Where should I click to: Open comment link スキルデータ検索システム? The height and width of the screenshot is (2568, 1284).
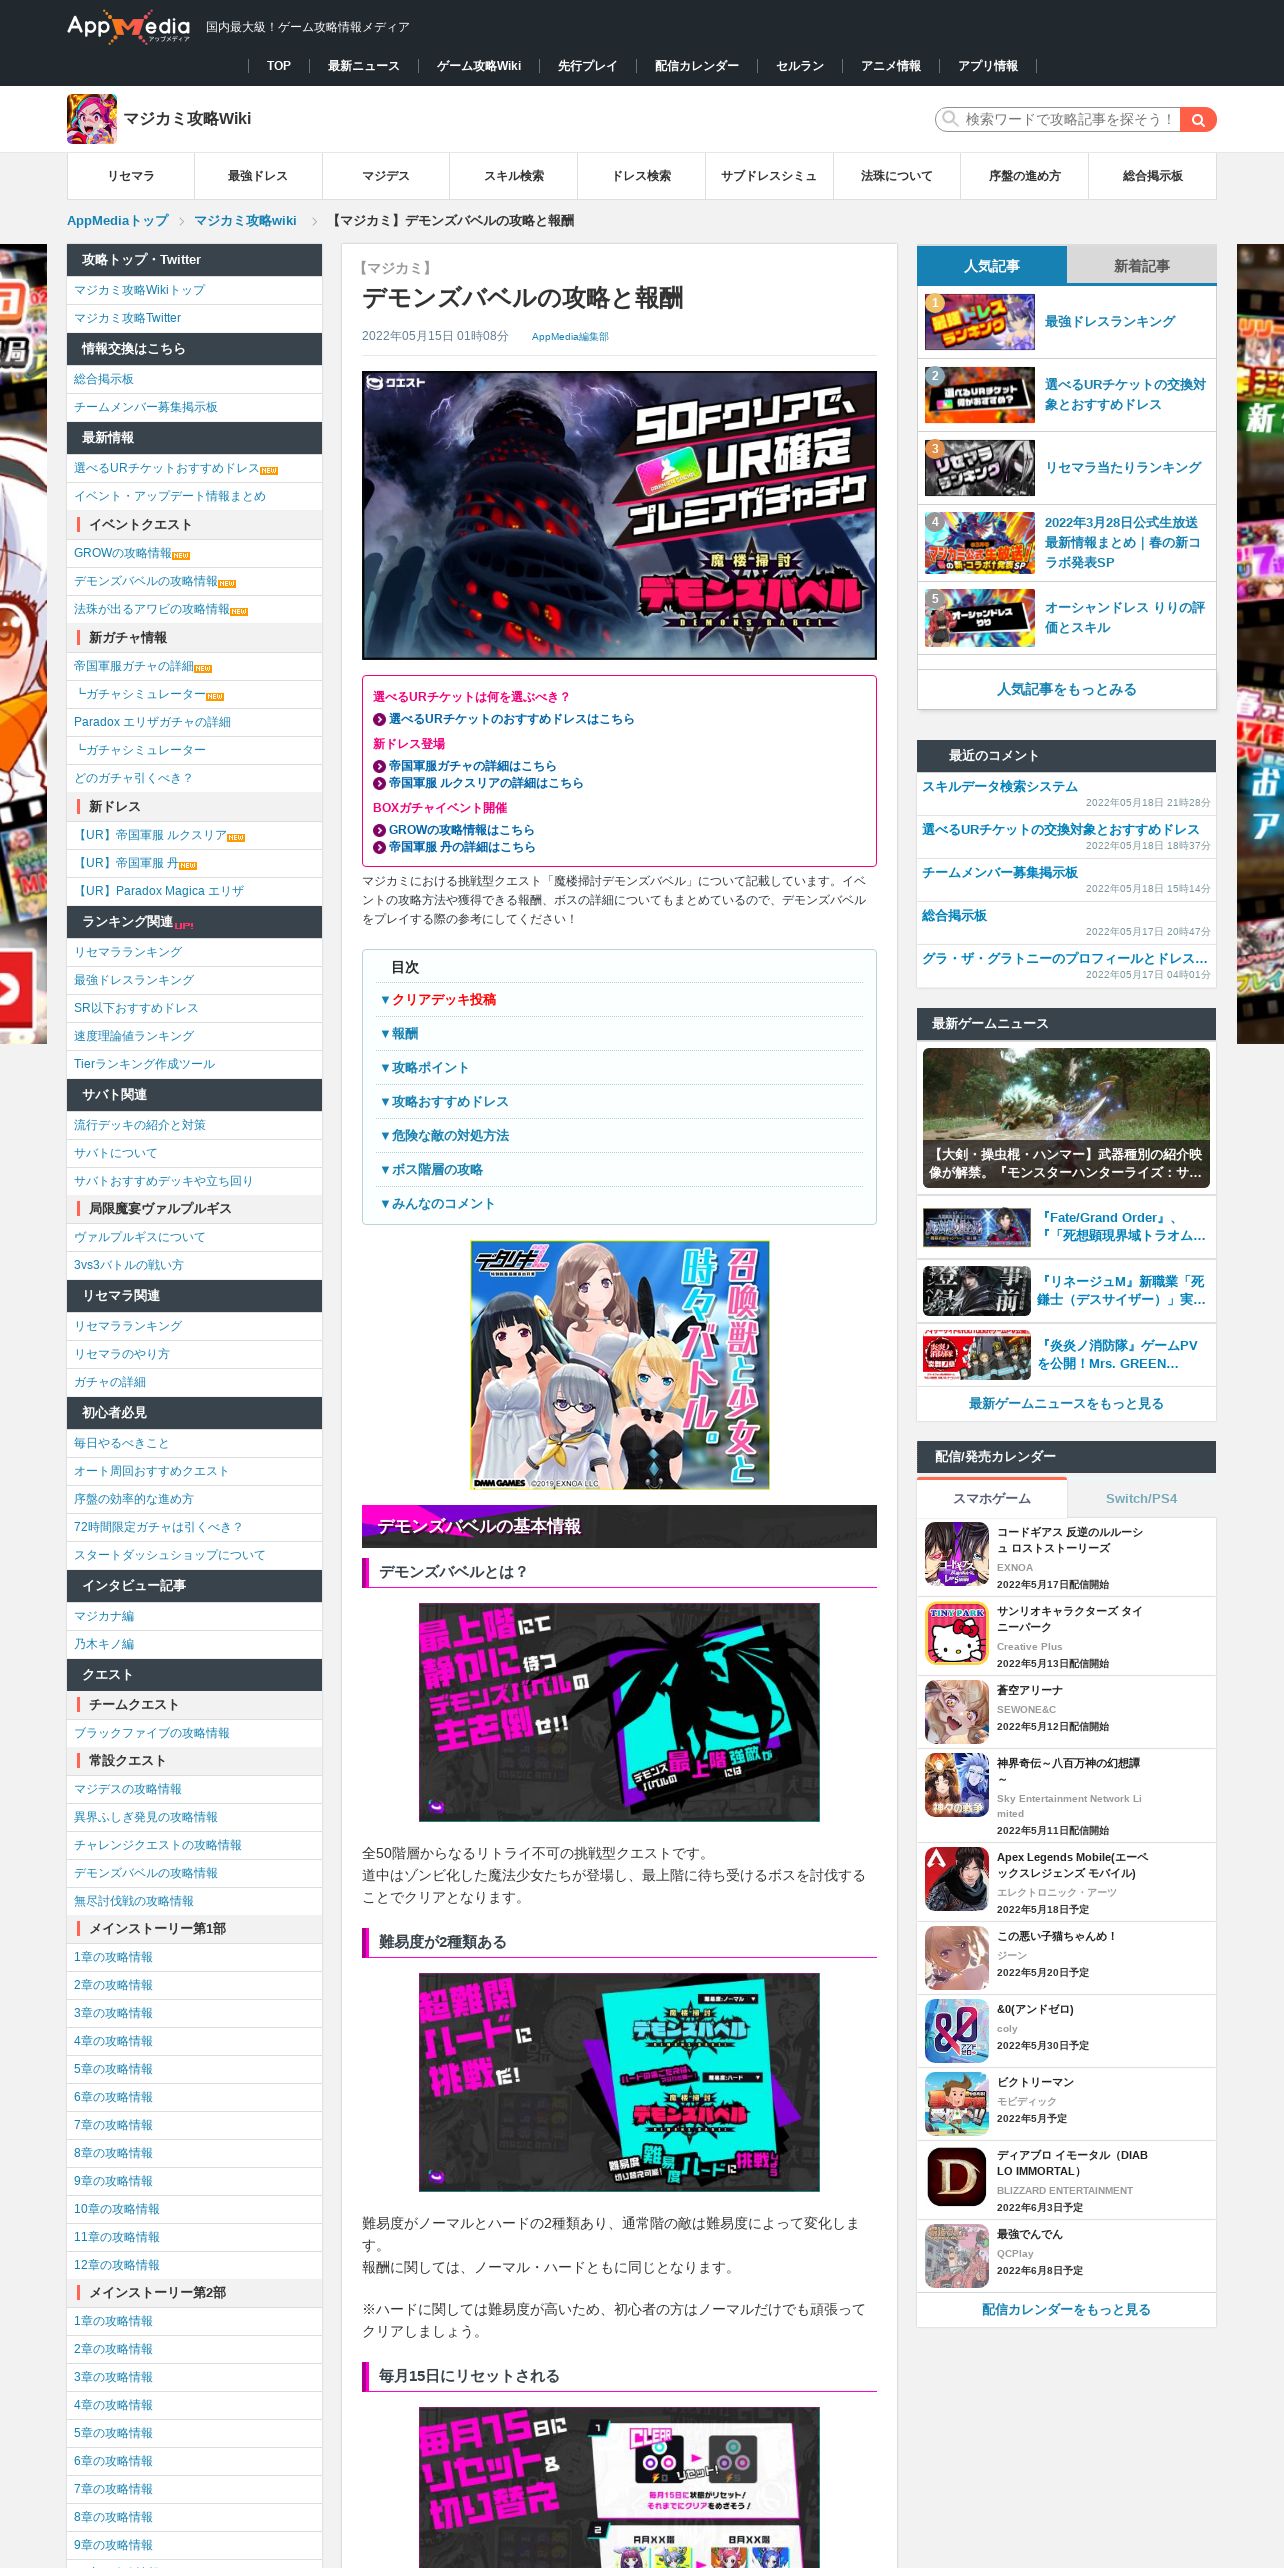tap(1000, 787)
